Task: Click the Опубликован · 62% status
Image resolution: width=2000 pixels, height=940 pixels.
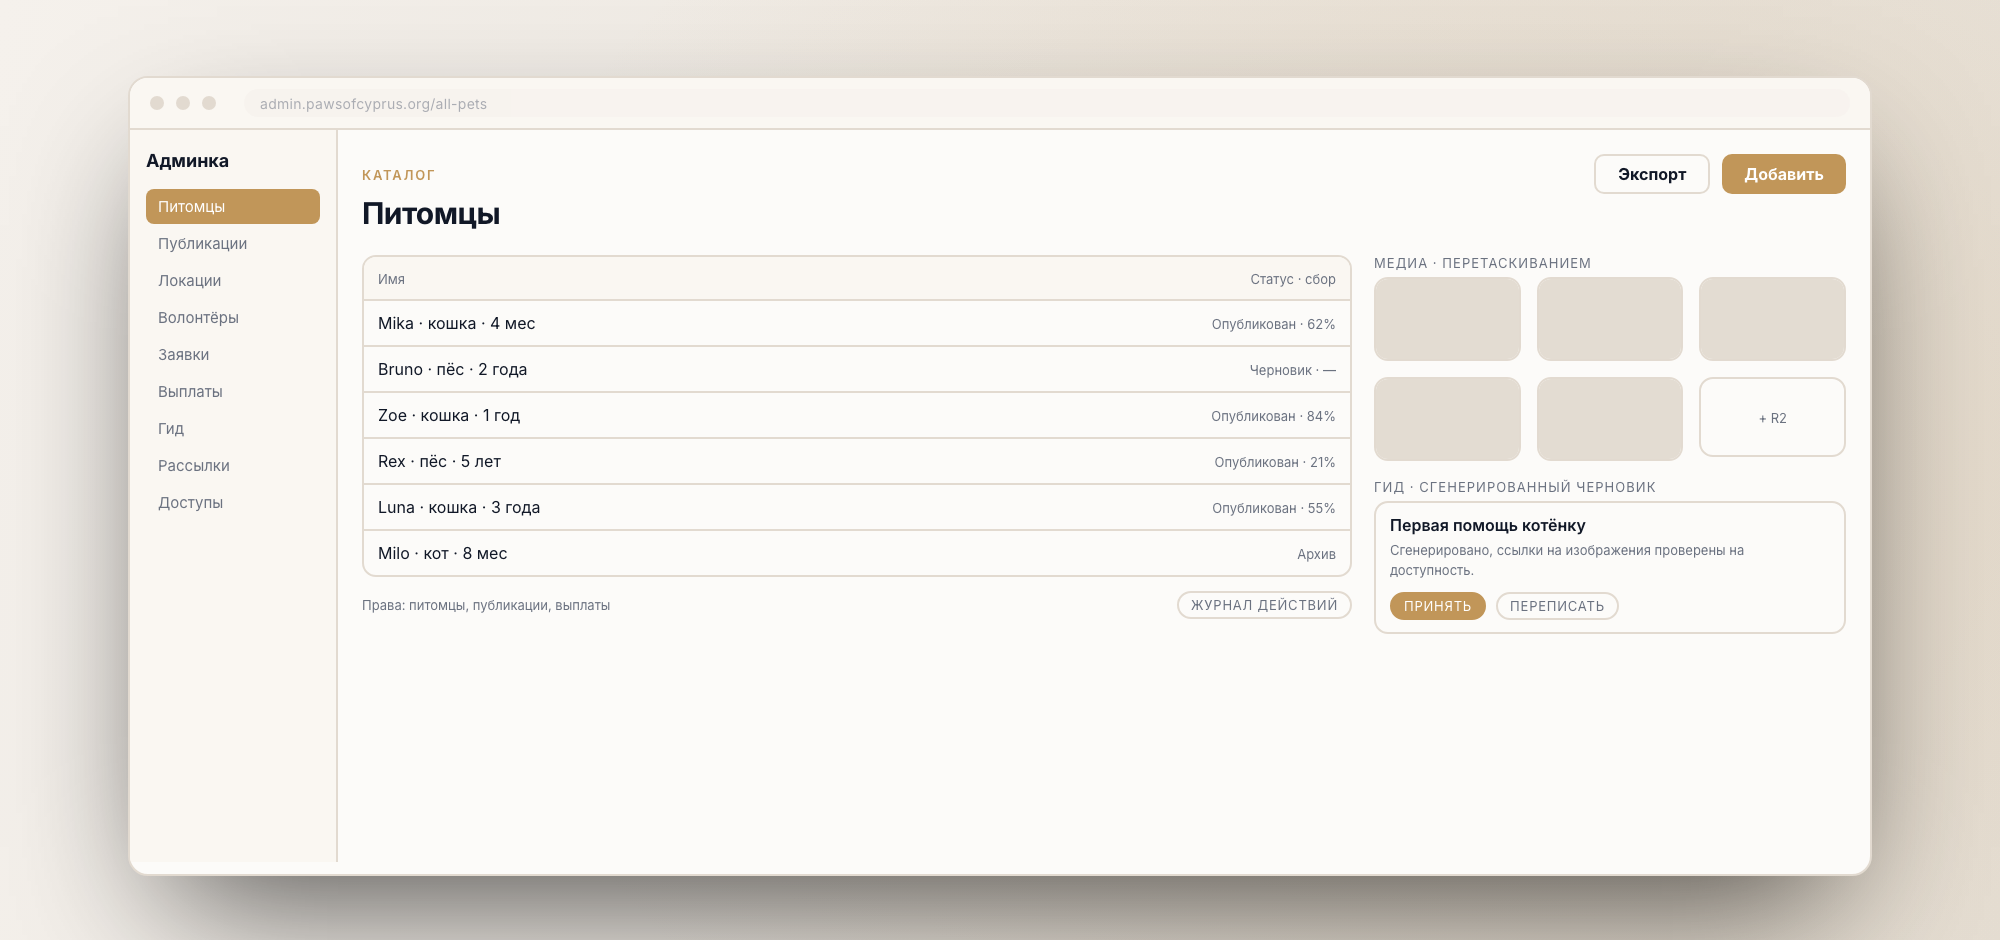Action: (x=1273, y=324)
